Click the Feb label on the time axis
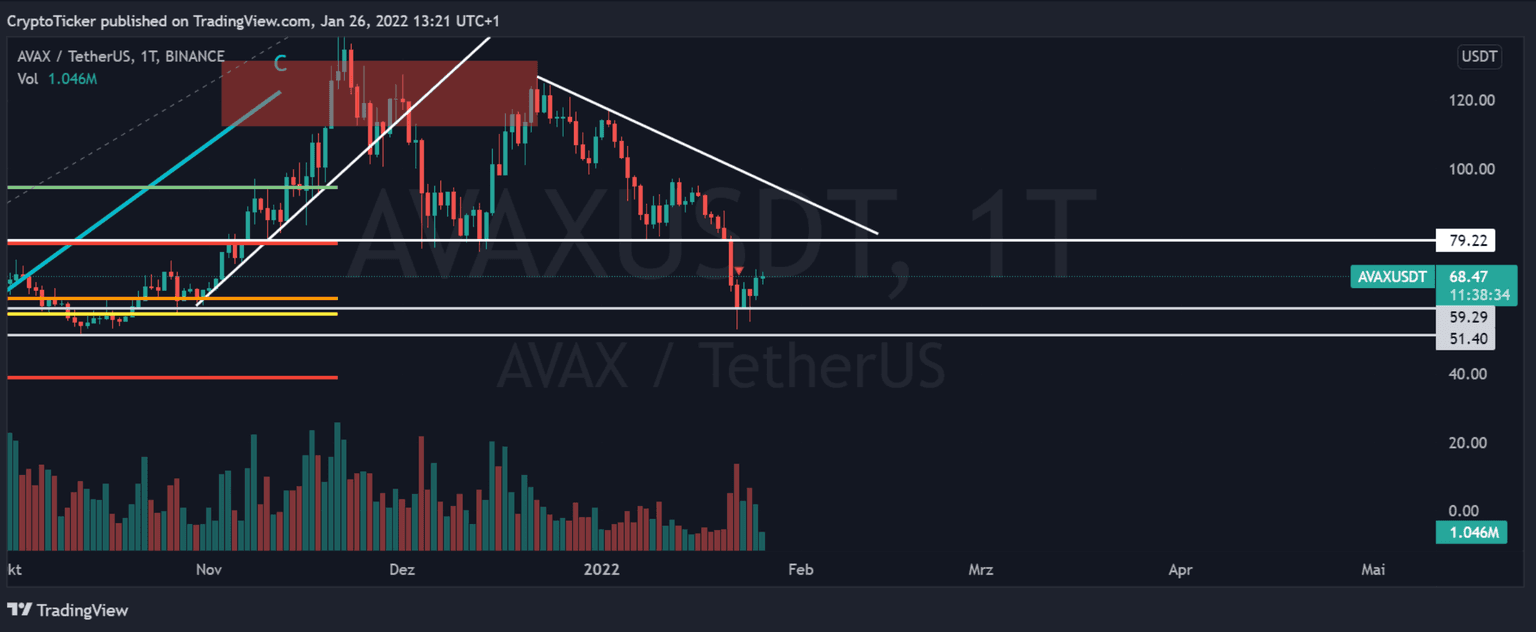 pyautogui.click(x=800, y=570)
